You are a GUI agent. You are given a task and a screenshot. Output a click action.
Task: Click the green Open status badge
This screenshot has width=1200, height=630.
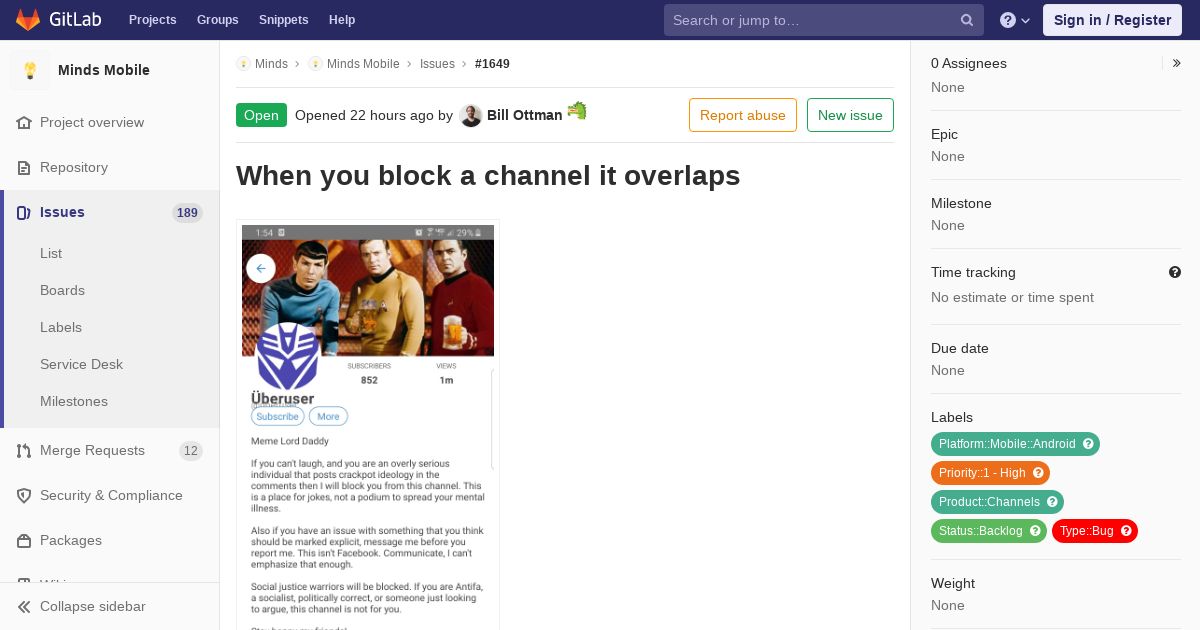tap(261, 115)
